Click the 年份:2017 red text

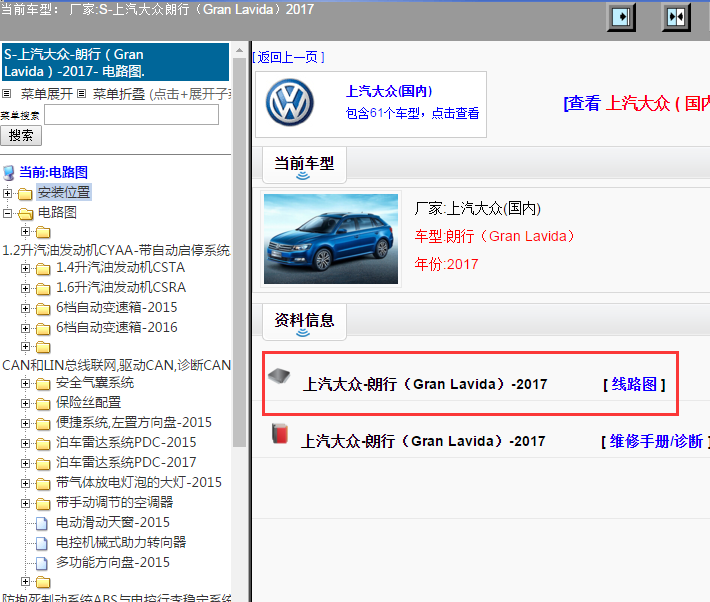click(446, 264)
